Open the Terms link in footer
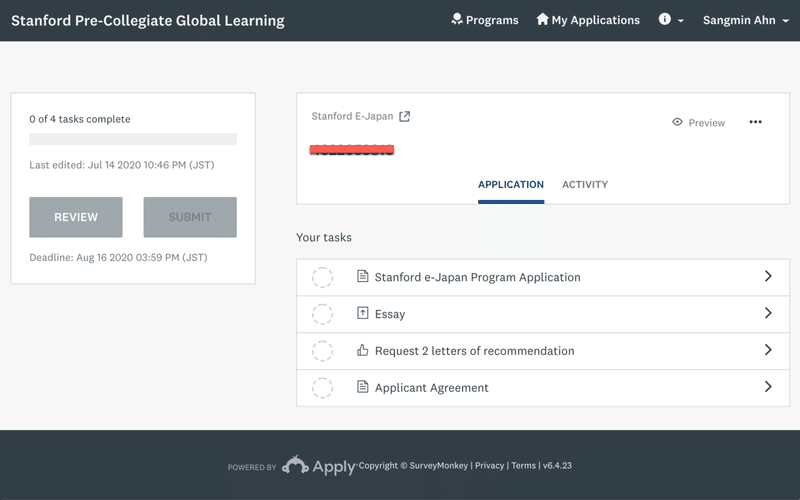Screen dimensions: 800x500 (x=523, y=465)
